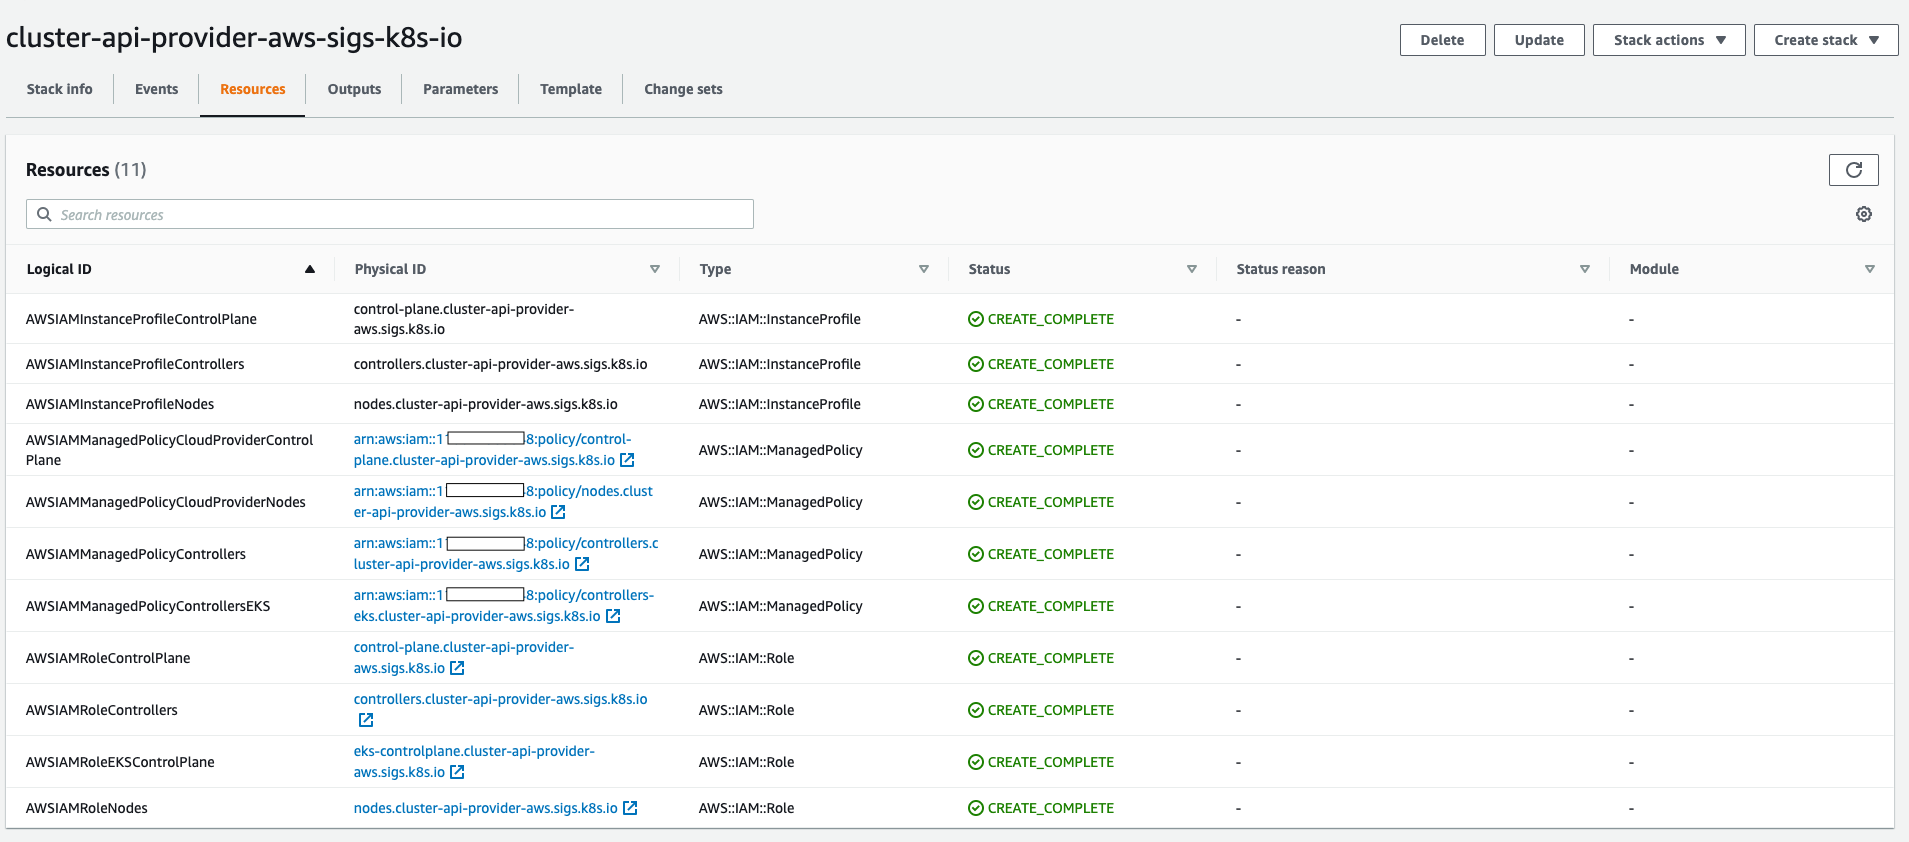Image resolution: width=1909 pixels, height=842 pixels.
Task: Open external link icon for eks-controlplane role
Action: click(457, 772)
